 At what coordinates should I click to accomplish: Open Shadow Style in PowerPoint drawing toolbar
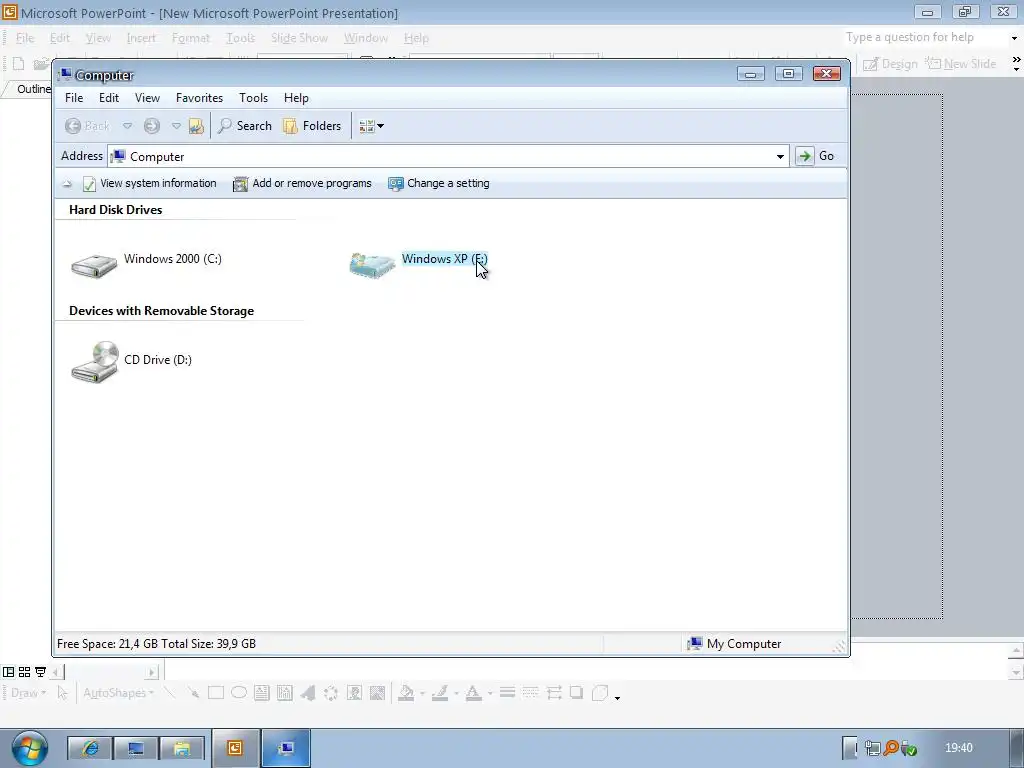pyautogui.click(x=576, y=693)
